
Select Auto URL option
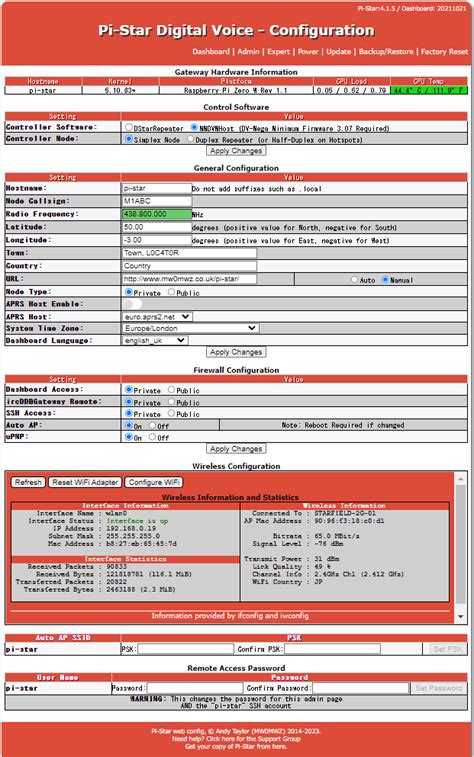(x=354, y=280)
